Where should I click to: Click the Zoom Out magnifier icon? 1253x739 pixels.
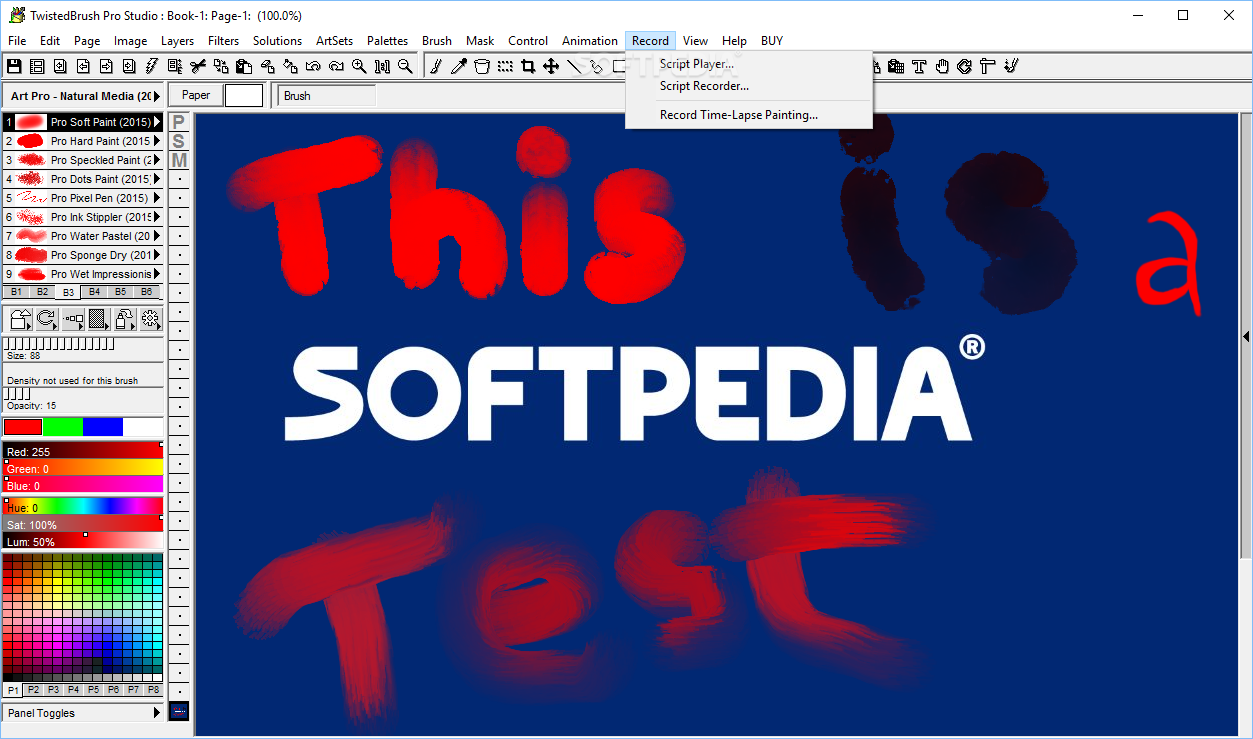(405, 66)
